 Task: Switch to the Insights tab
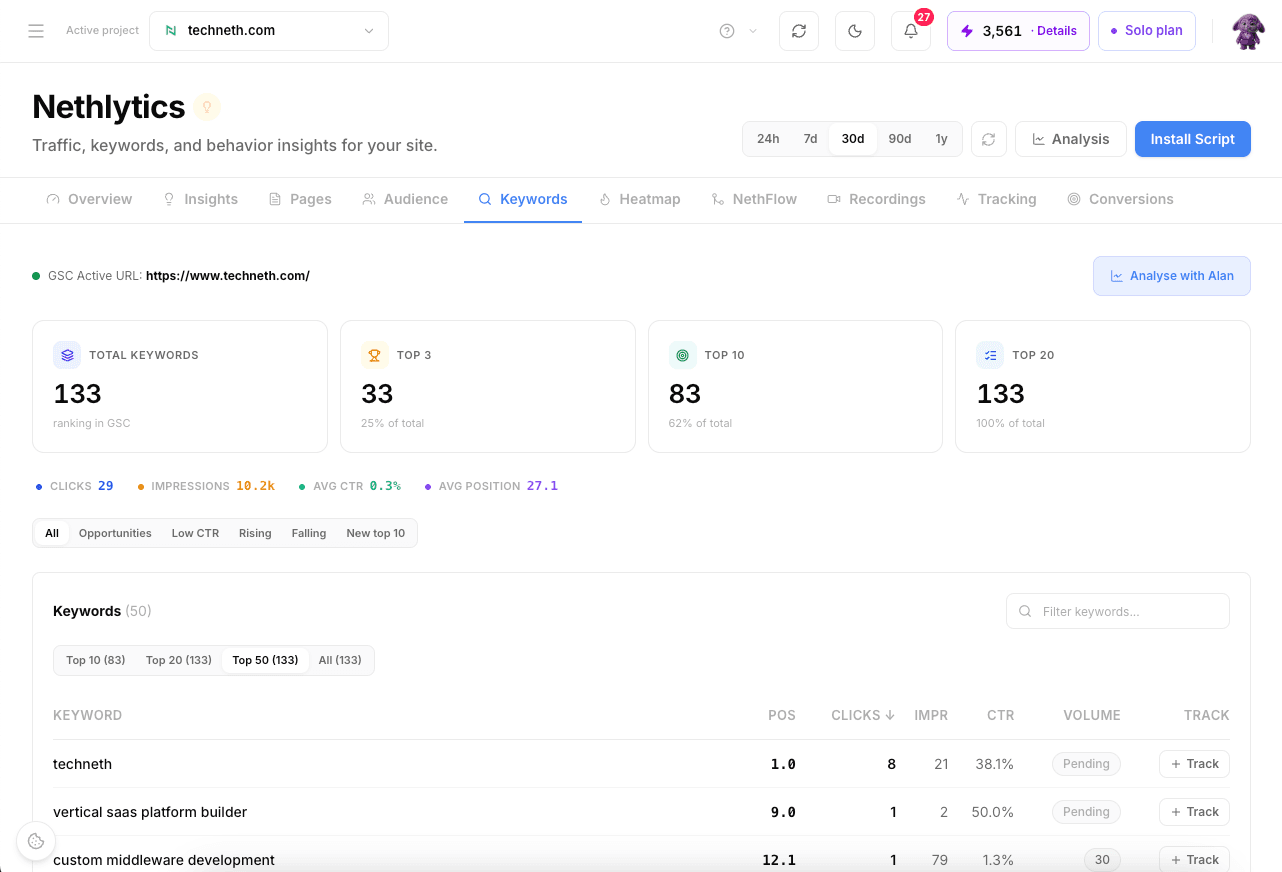(x=200, y=199)
